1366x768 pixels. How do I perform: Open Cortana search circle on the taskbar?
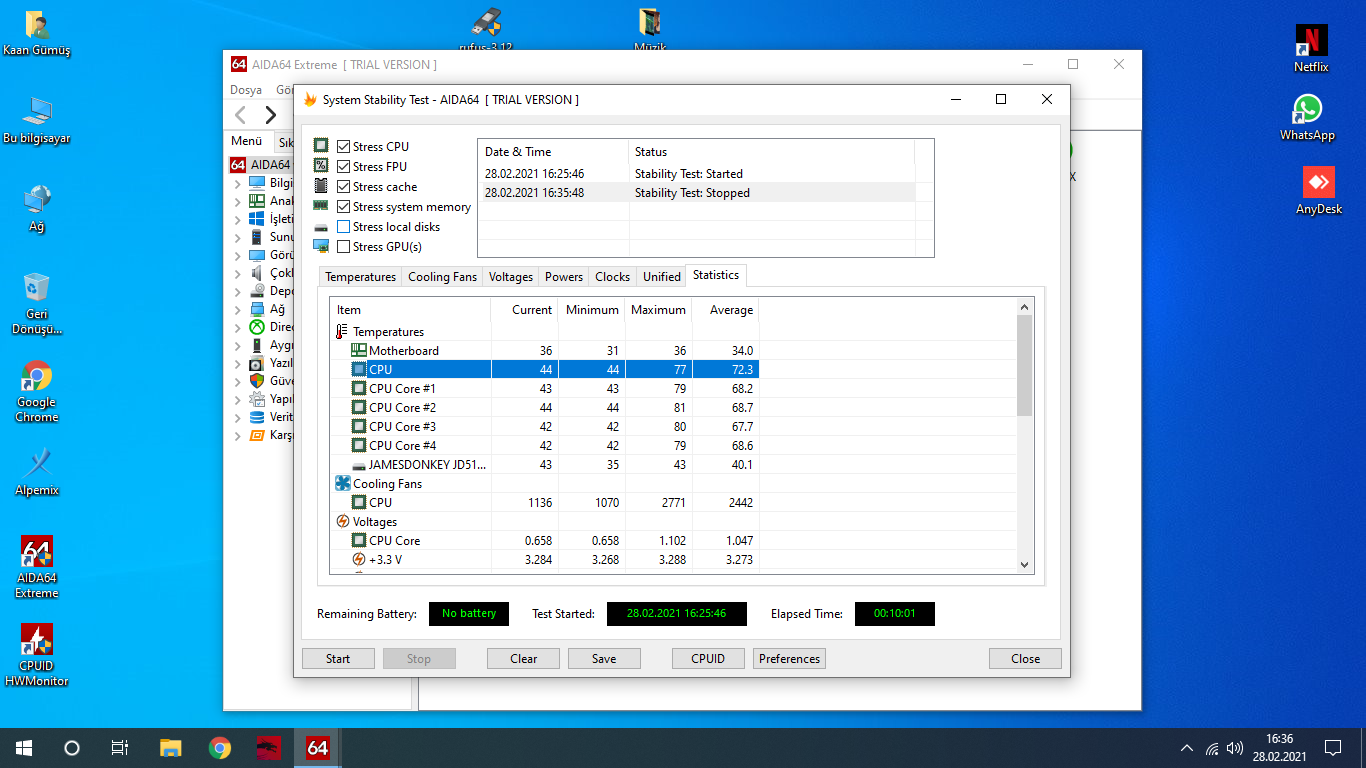[72, 747]
